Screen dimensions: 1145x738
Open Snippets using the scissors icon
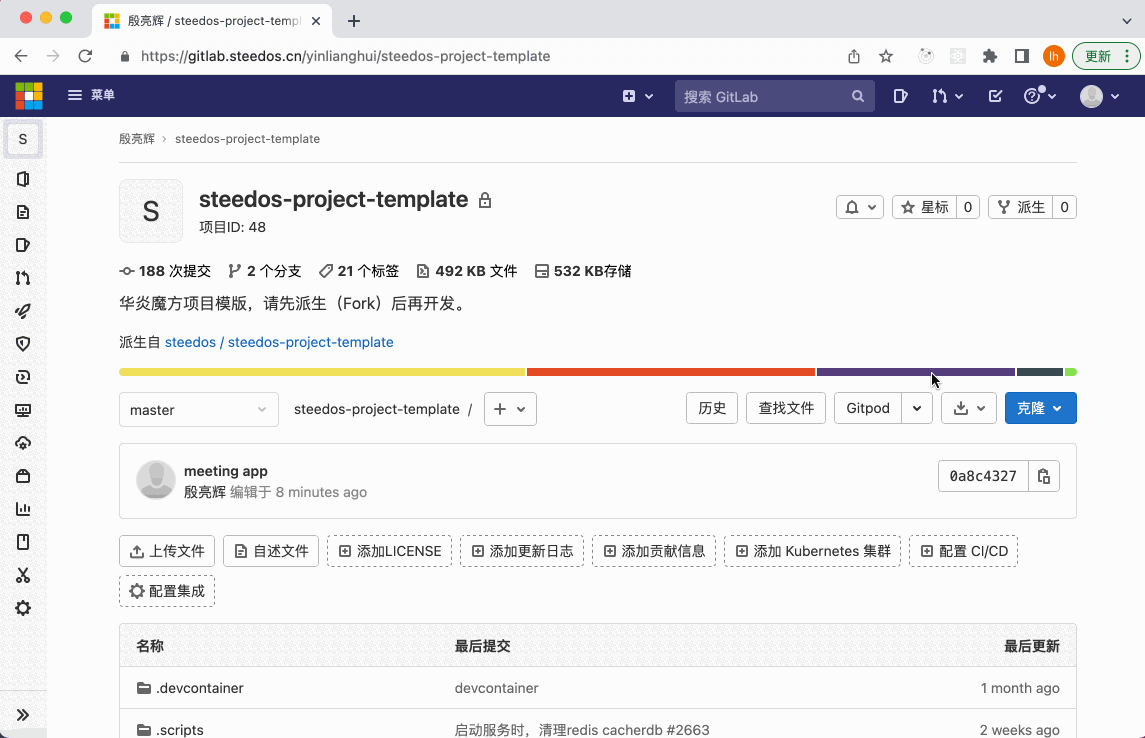click(23, 575)
